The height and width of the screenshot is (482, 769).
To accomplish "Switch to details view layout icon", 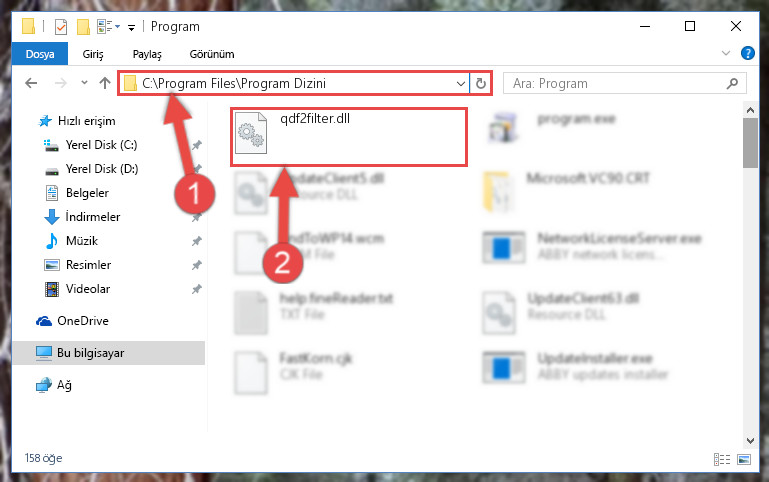I will (721, 459).
